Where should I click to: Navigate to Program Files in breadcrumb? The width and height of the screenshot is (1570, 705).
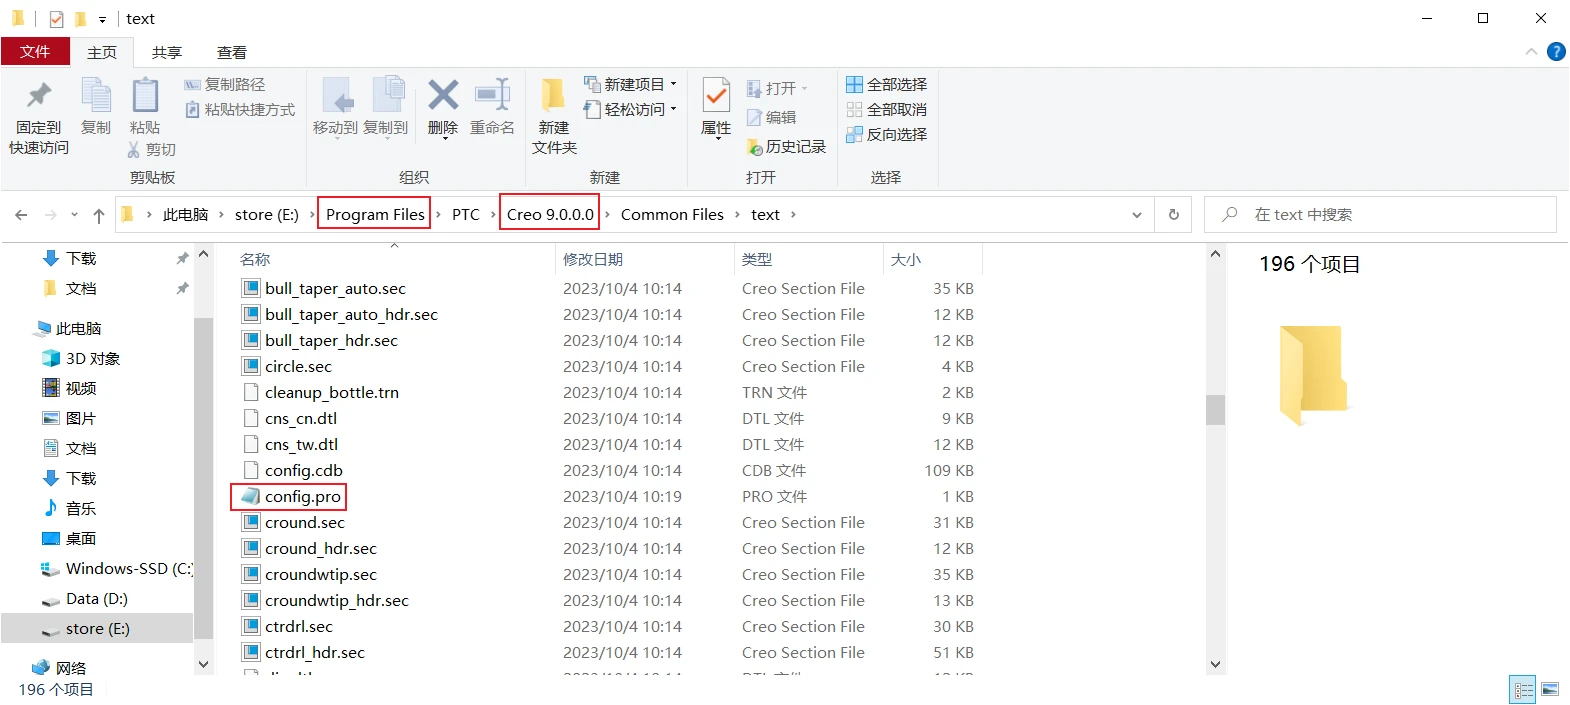[375, 215]
